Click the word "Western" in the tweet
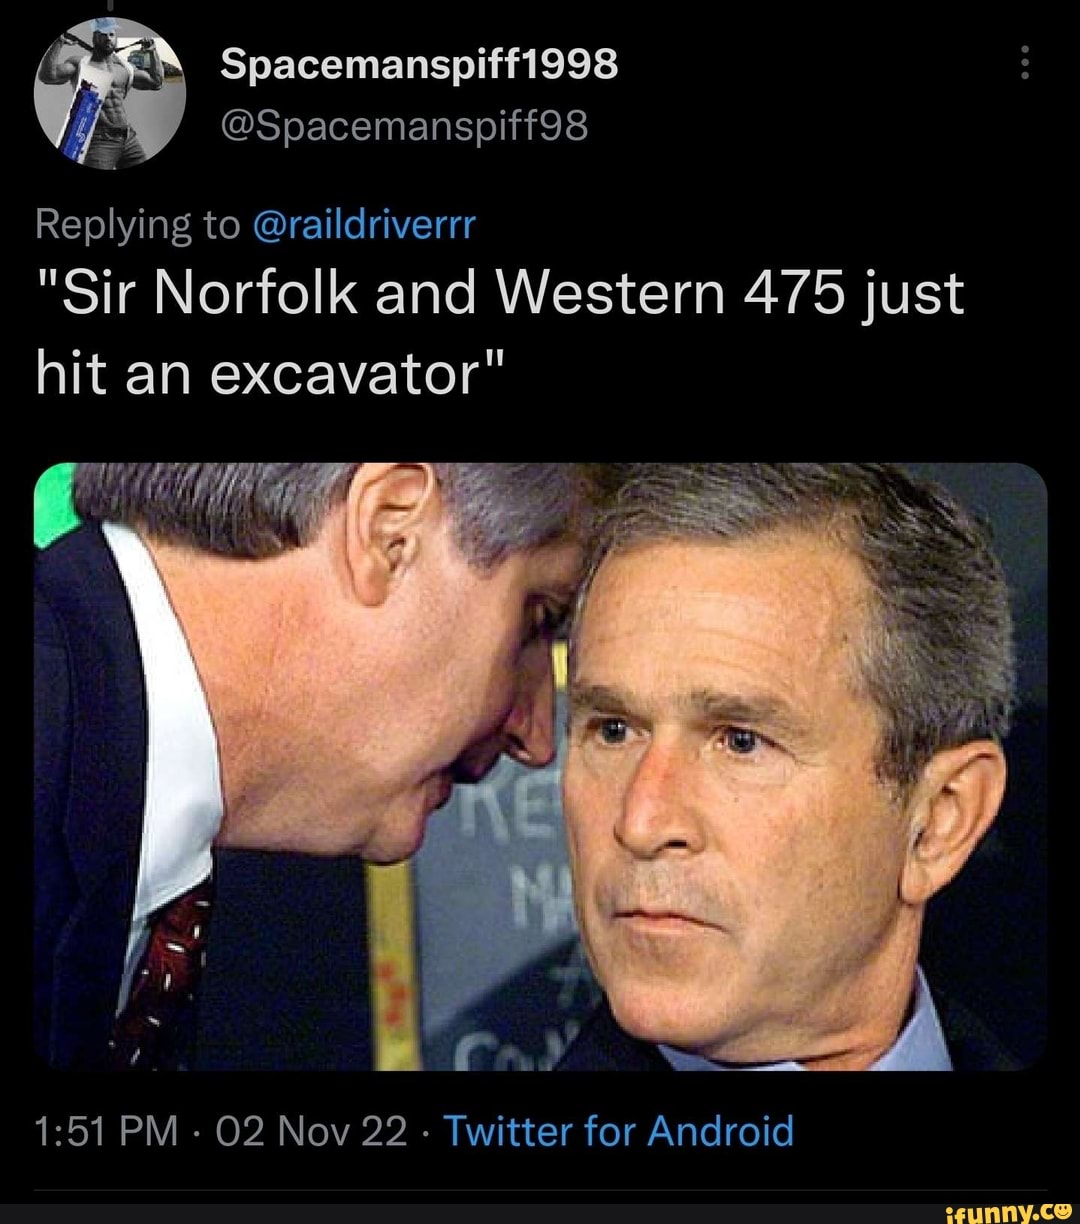 612,295
